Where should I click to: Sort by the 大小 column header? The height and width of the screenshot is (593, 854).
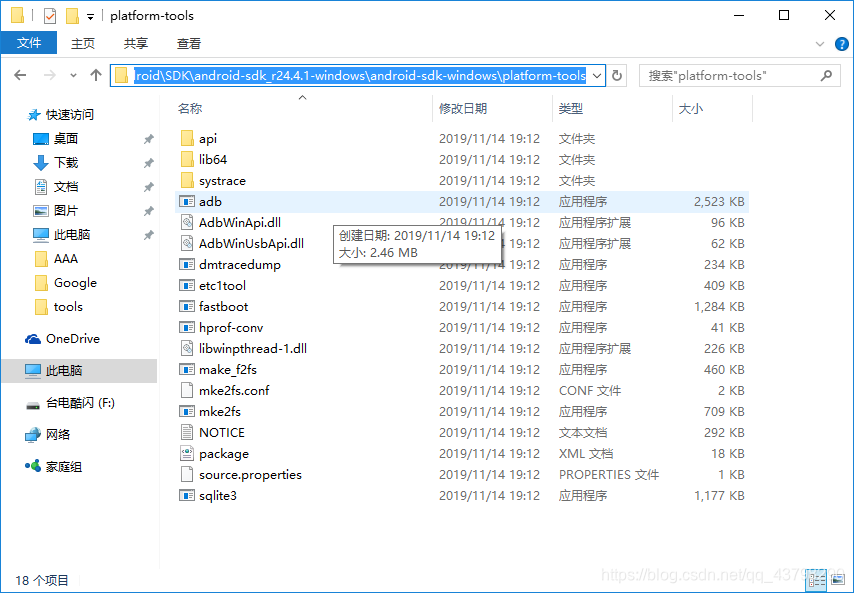click(x=712, y=108)
